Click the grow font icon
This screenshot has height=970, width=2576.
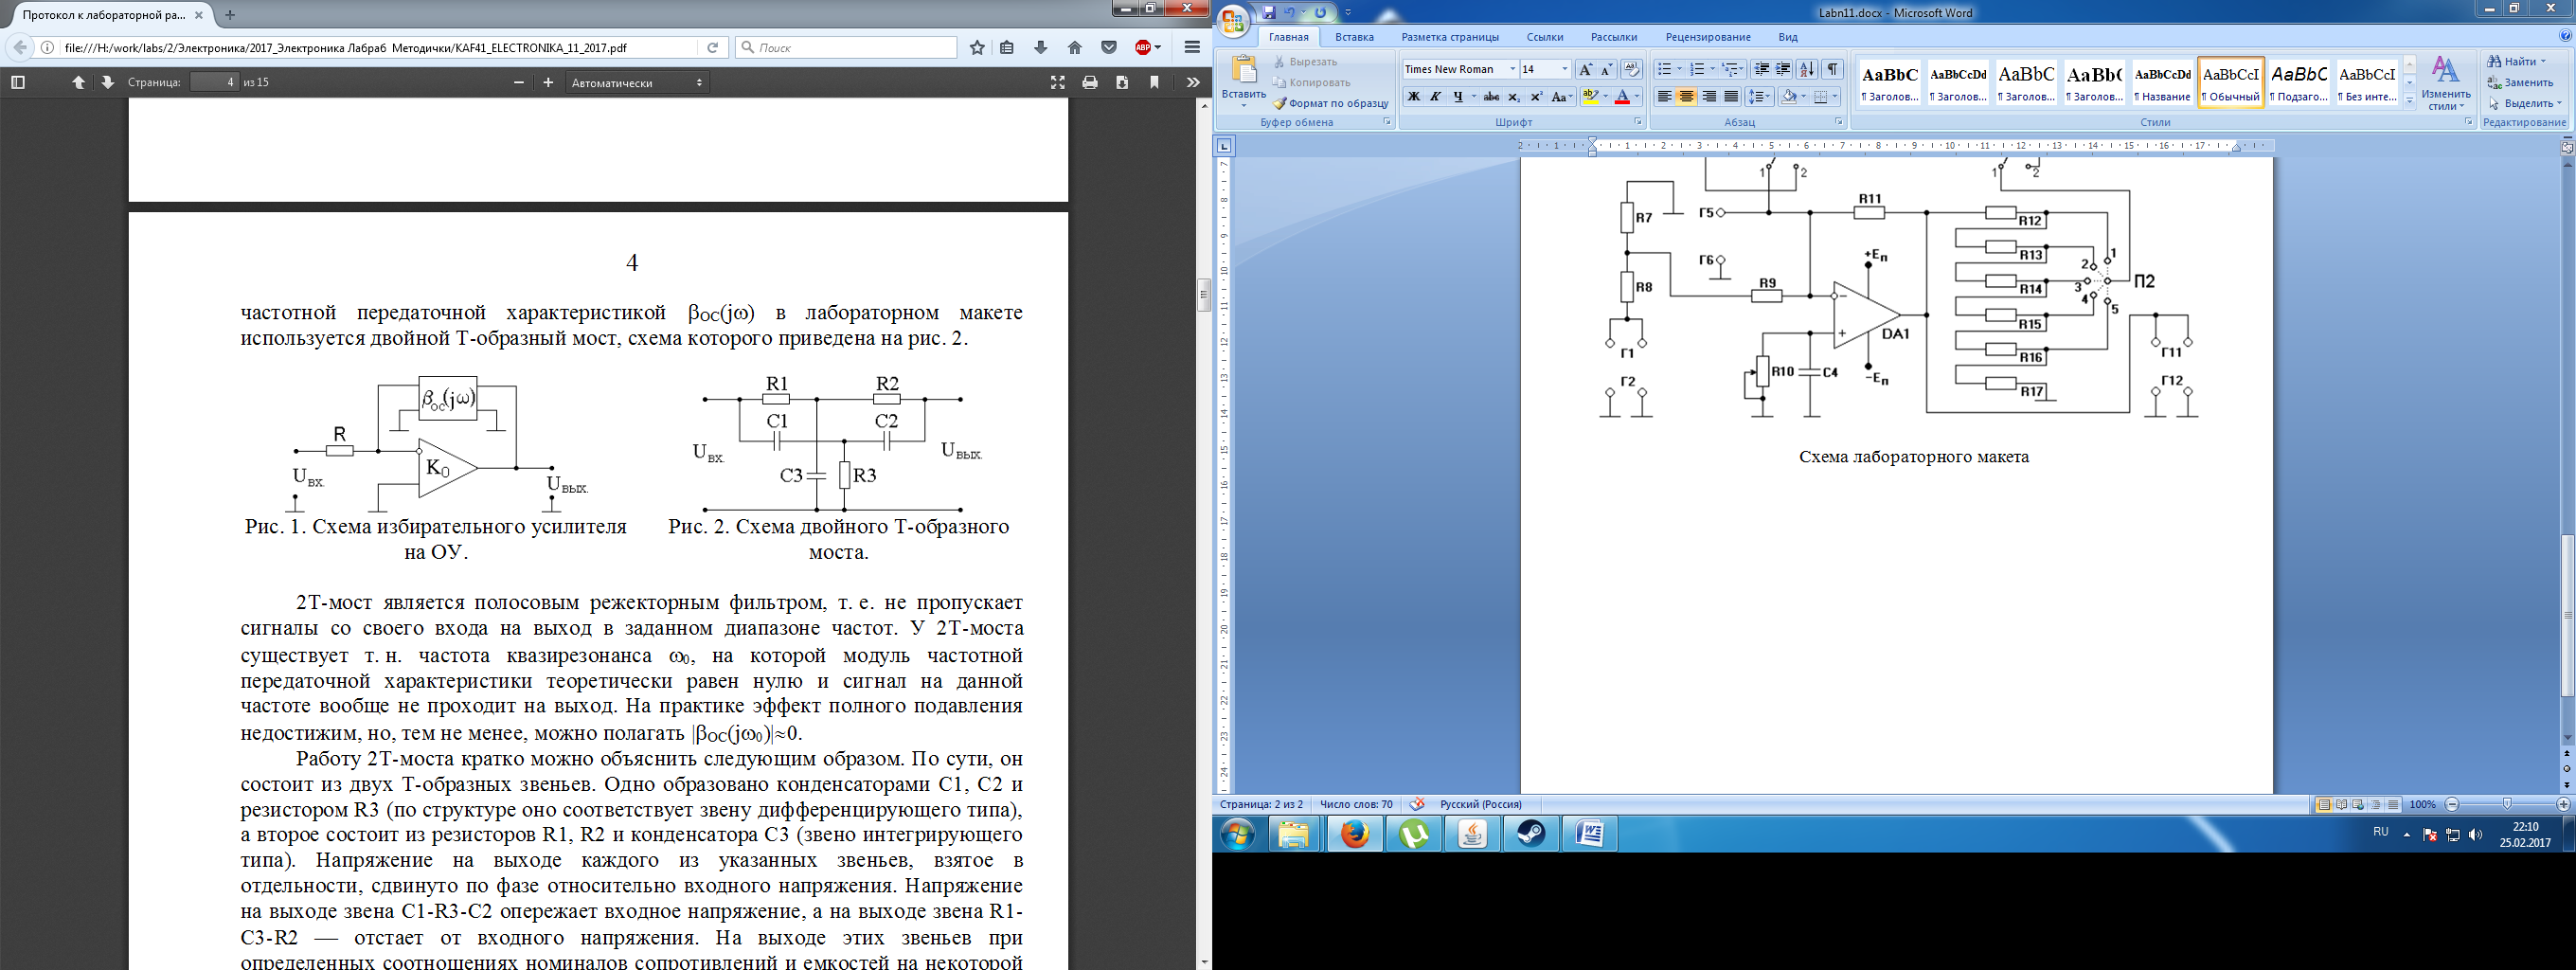tap(1585, 69)
